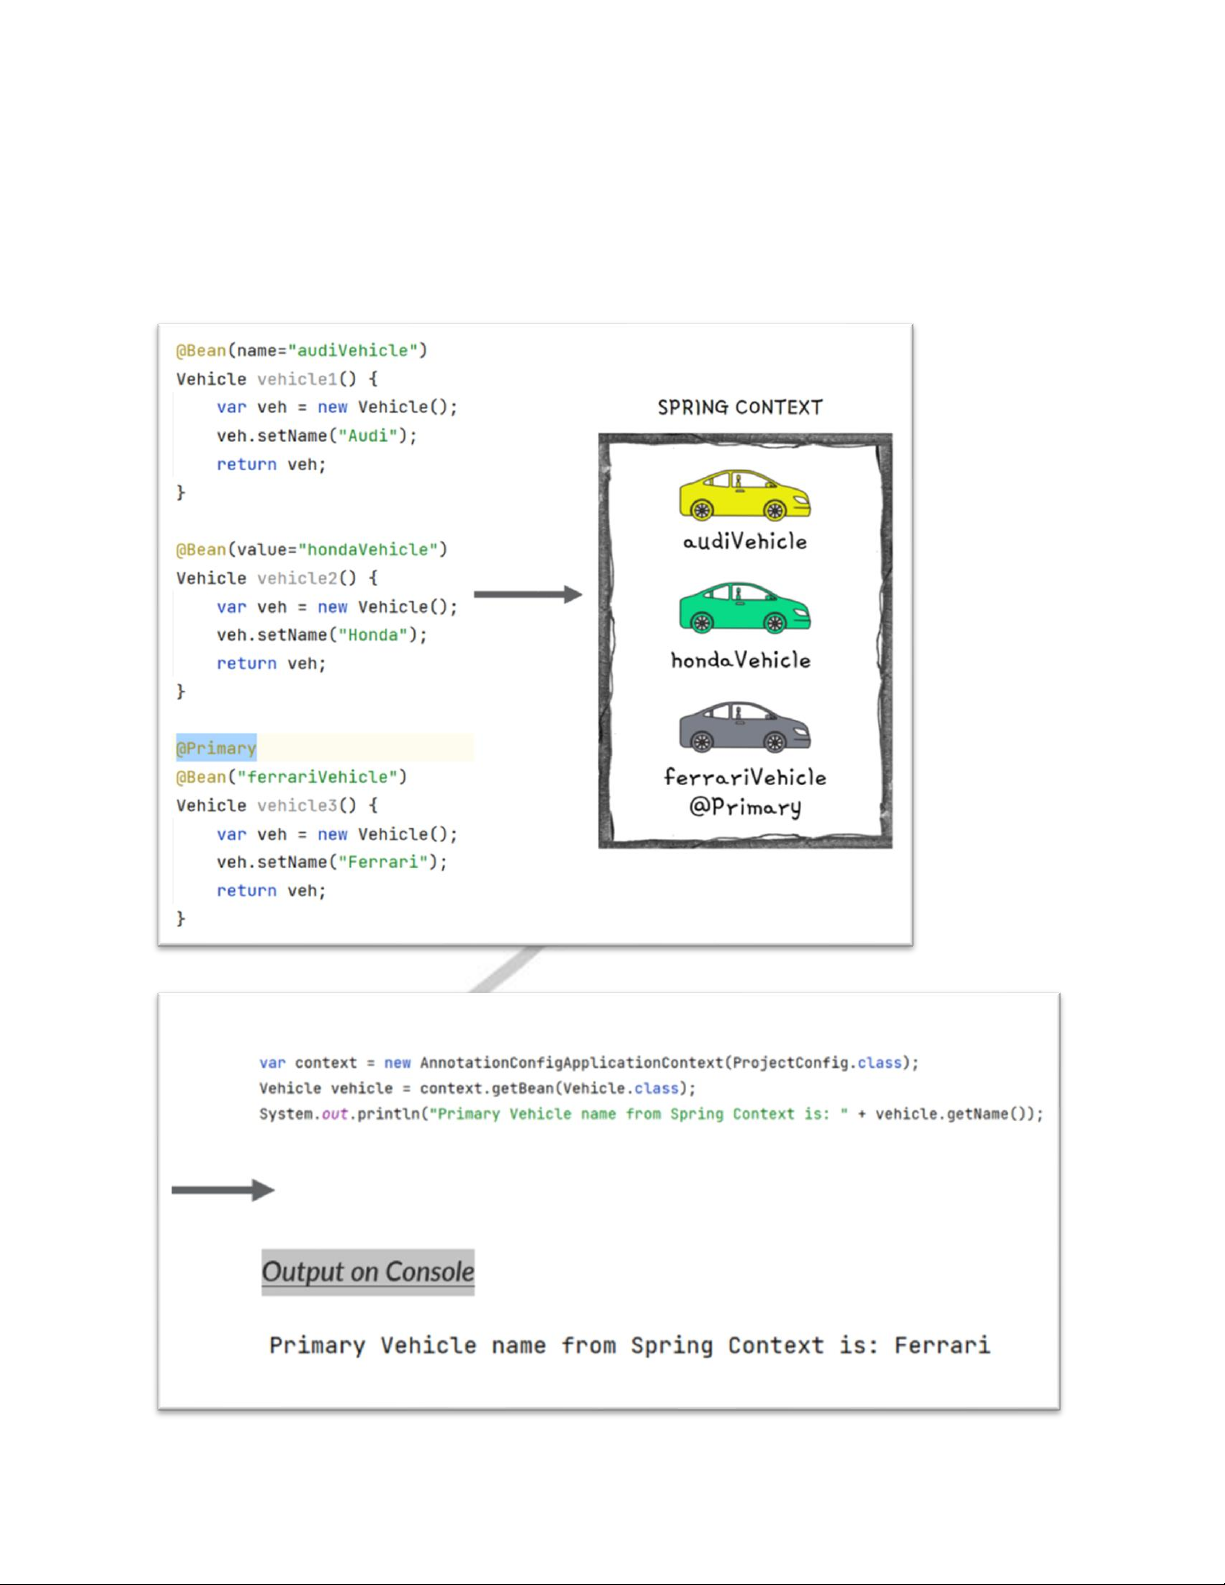Click the audiVehicle label under yellow car
Viewport: 1225px width, 1585px height.
[x=744, y=542]
